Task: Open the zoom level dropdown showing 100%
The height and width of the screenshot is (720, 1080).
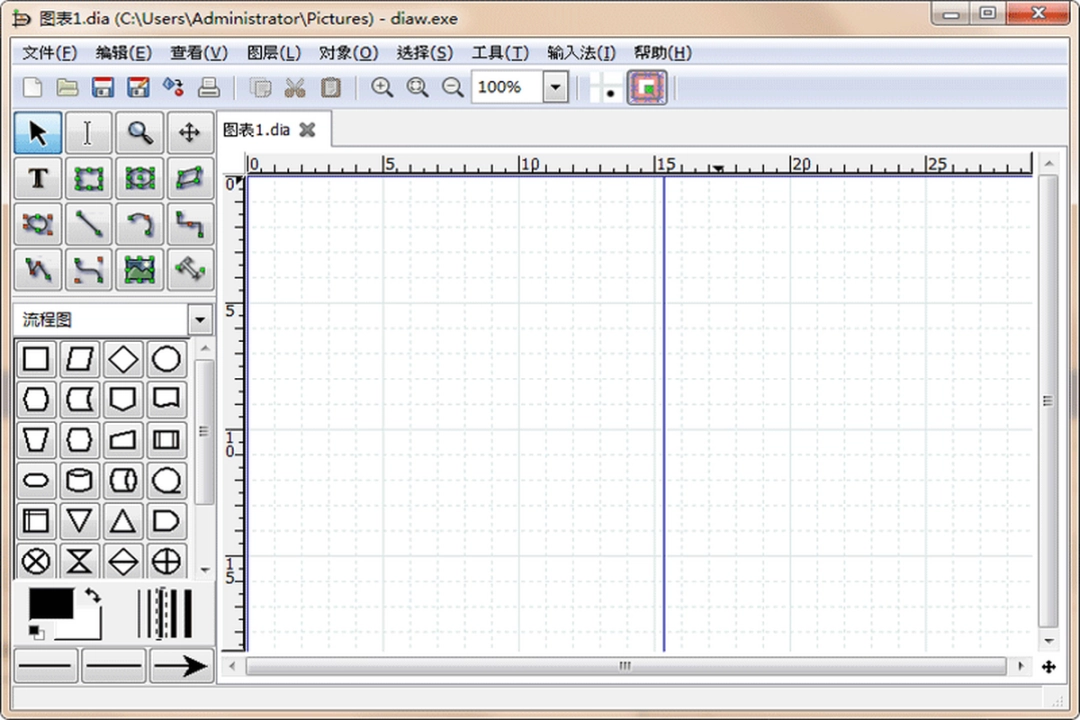Action: 555,88
